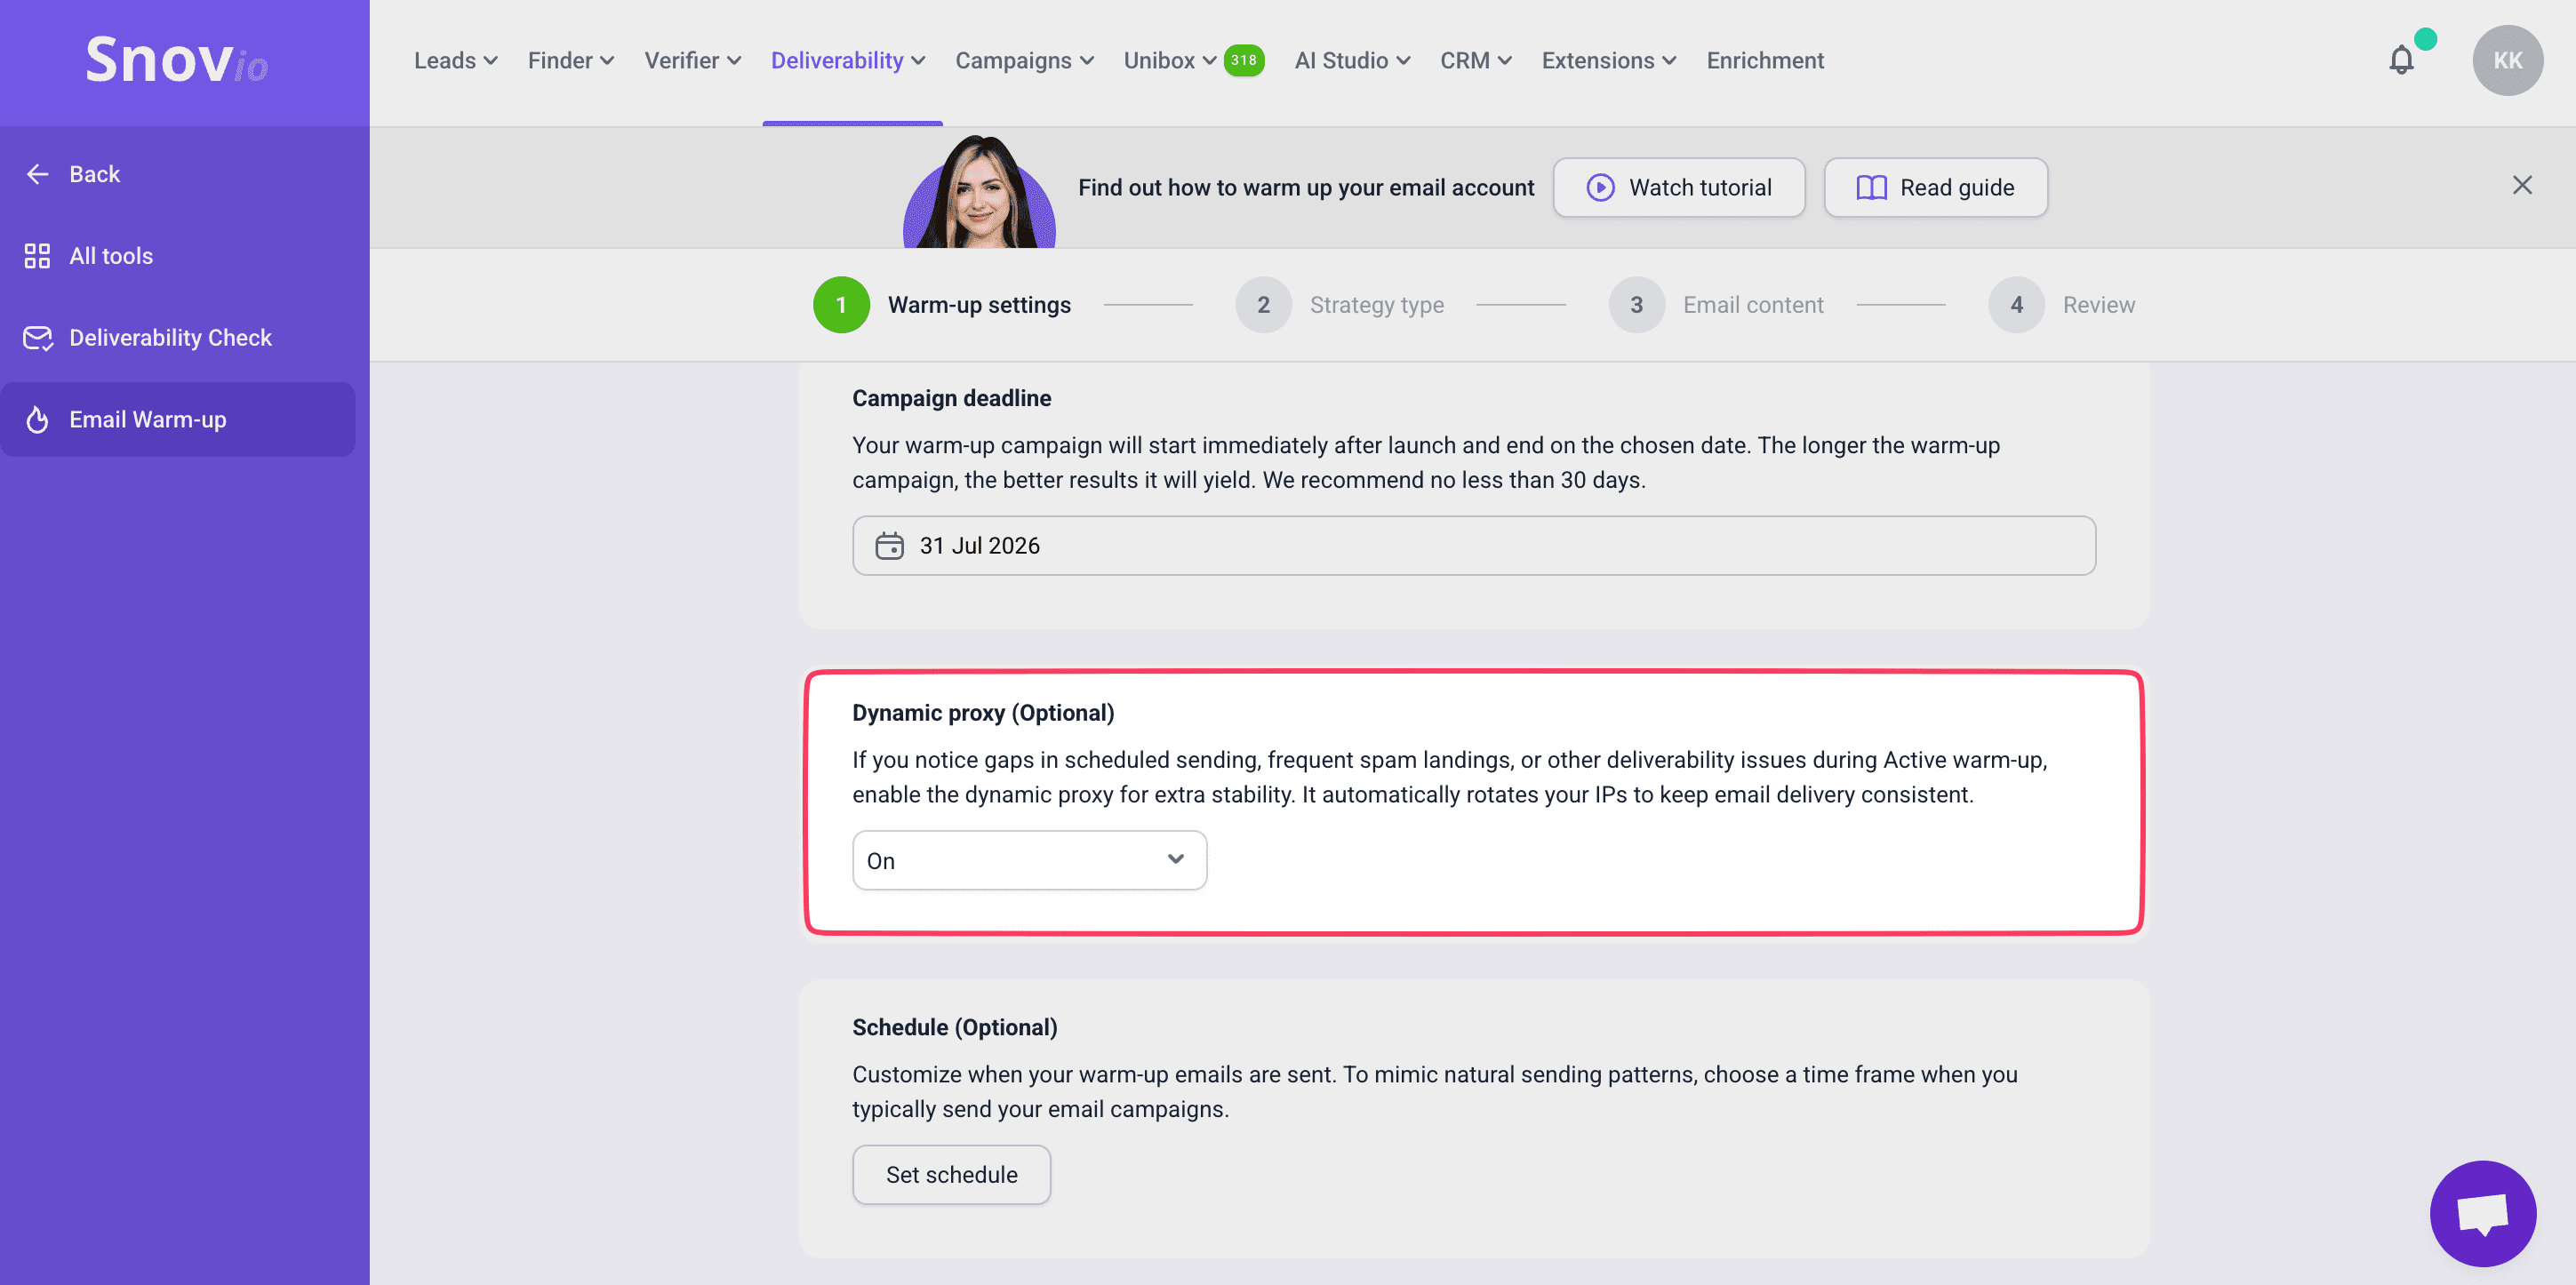Image resolution: width=2576 pixels, height=1285 pixels.
Task: Open the live chat bubble
Action: [x=2482, y=1213]
